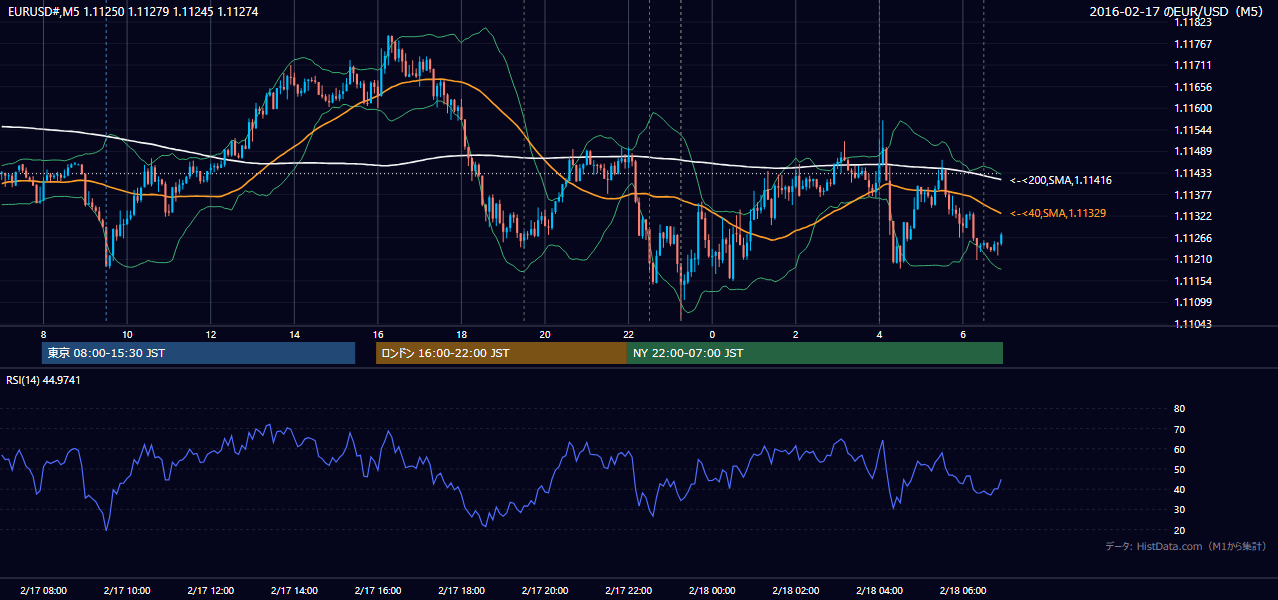
Task: Click price axis value 1.11656
Action: (x=1193, y=87)
